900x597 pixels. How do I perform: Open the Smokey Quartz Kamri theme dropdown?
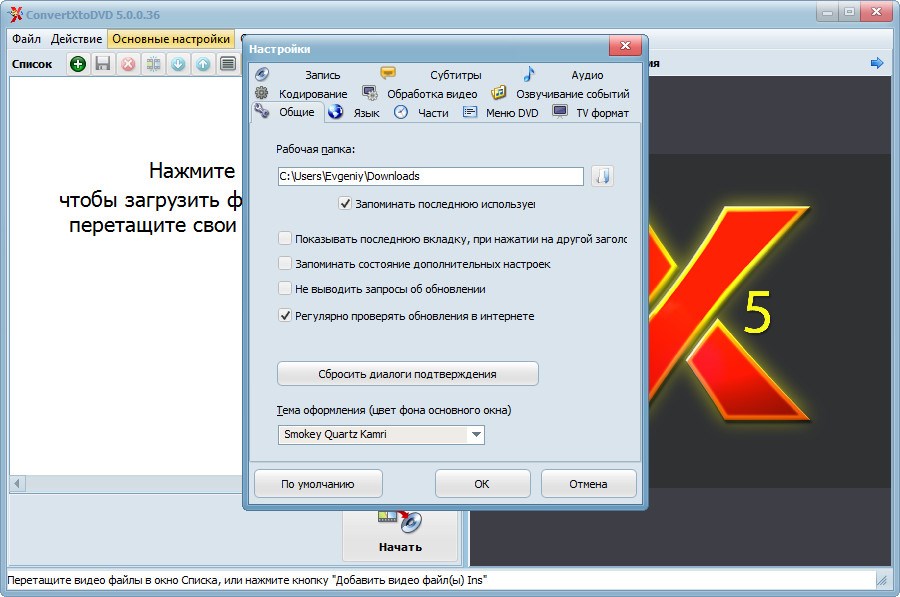pos(476,435)
